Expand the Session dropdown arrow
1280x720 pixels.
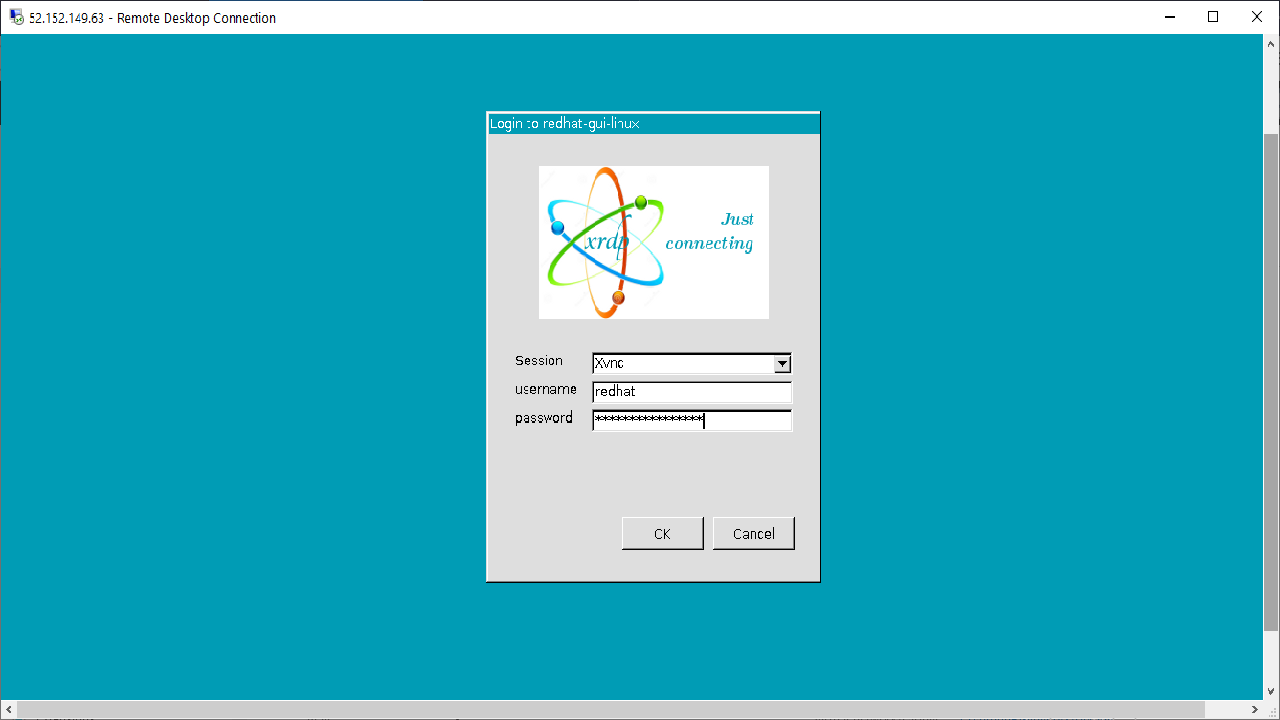(782, 364)
